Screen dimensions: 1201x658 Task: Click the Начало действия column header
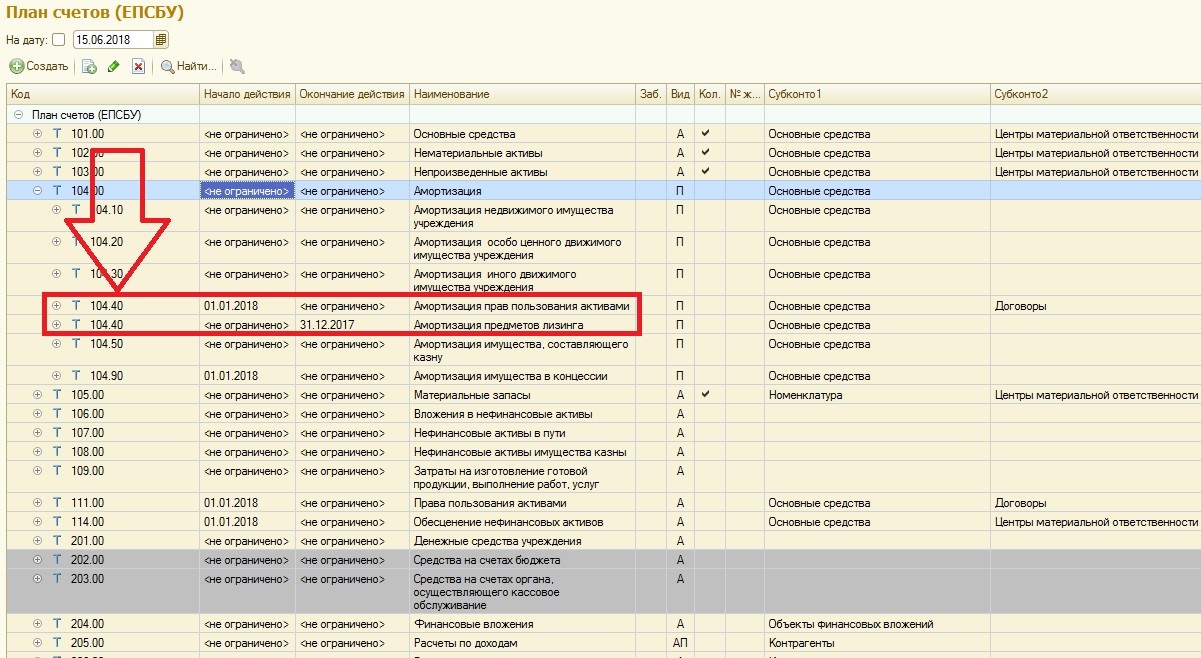[247, 94]
